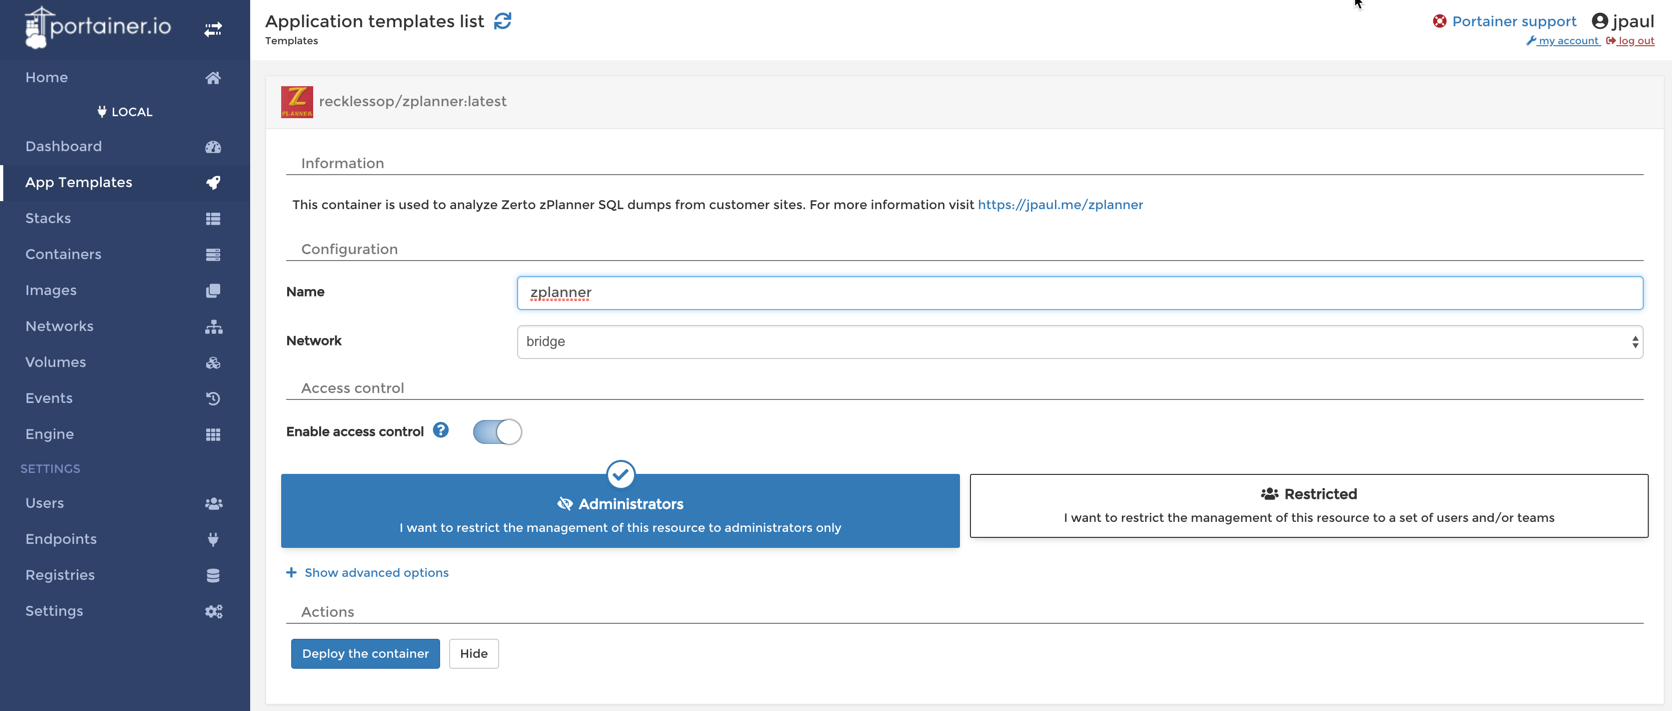Show advanced options
Image resolution: width=1672 pixels, height=711 pixels.
[376, 573]
